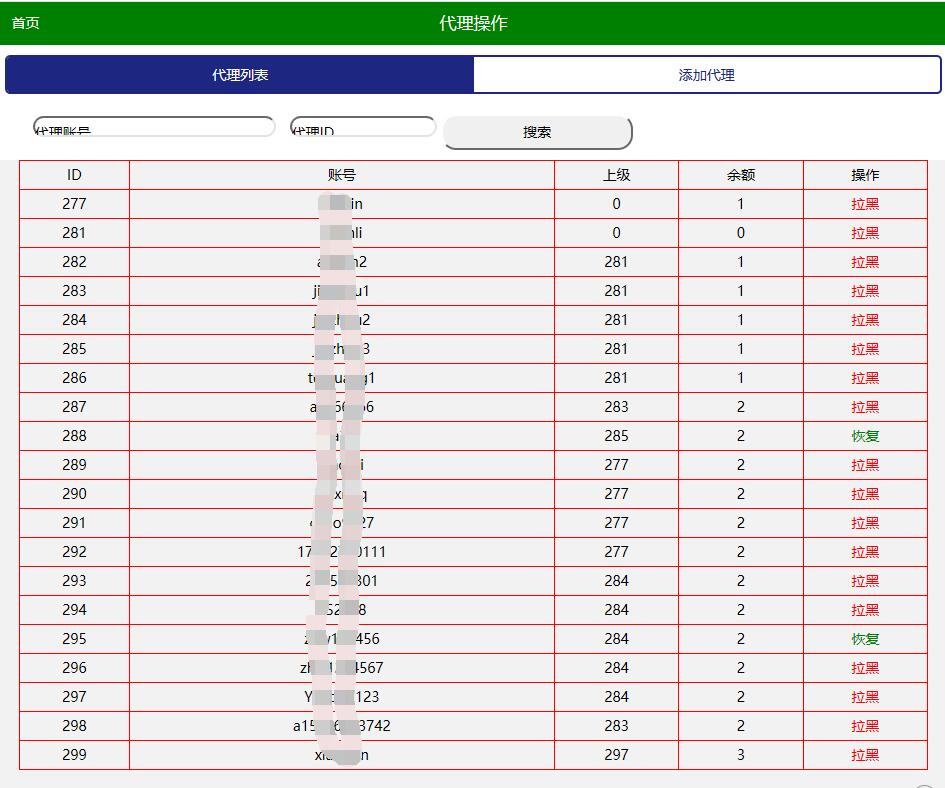The image size is (945, 788).
Task: Click 拉黑 for agent ID 290
Action: coord(863,494)
